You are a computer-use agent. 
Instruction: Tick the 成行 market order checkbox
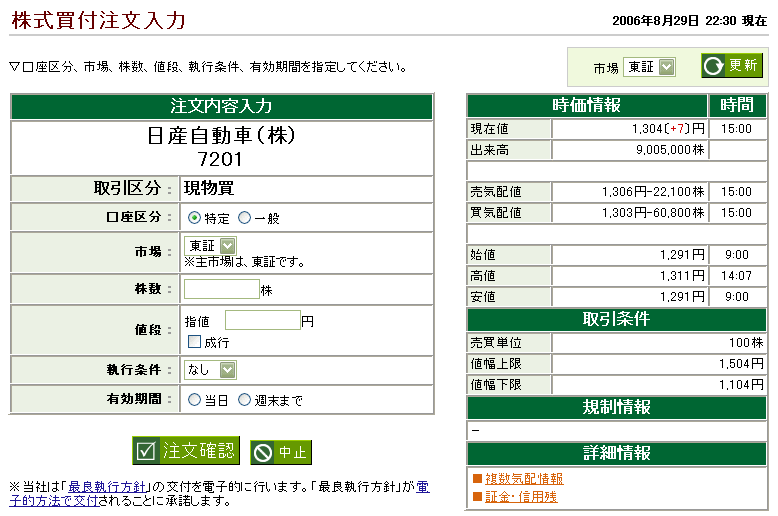[x=194, y=341]
